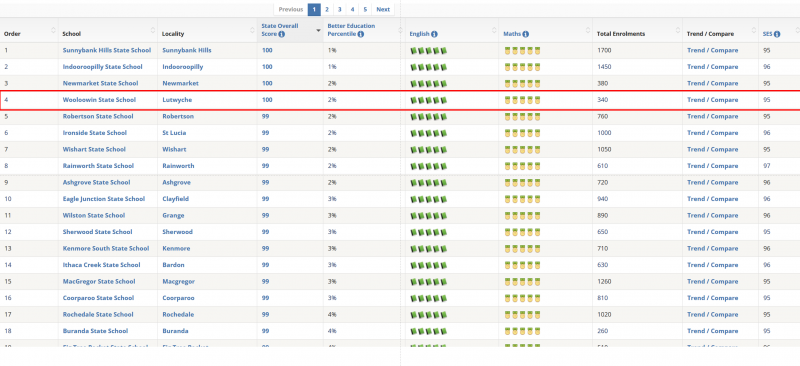The width and height of the screenshot is (800, 366).
Task: Open St Lucia locality link
Action: point(174,133)
